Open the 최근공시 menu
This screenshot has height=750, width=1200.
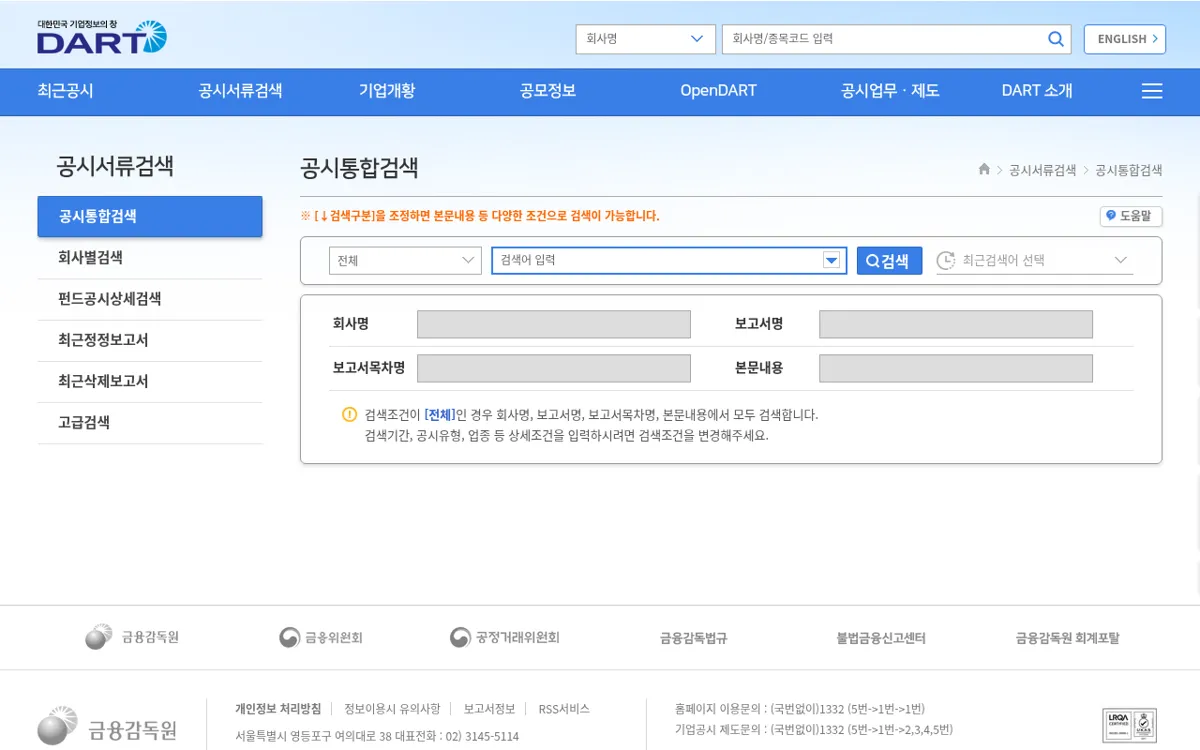(65, 91)
